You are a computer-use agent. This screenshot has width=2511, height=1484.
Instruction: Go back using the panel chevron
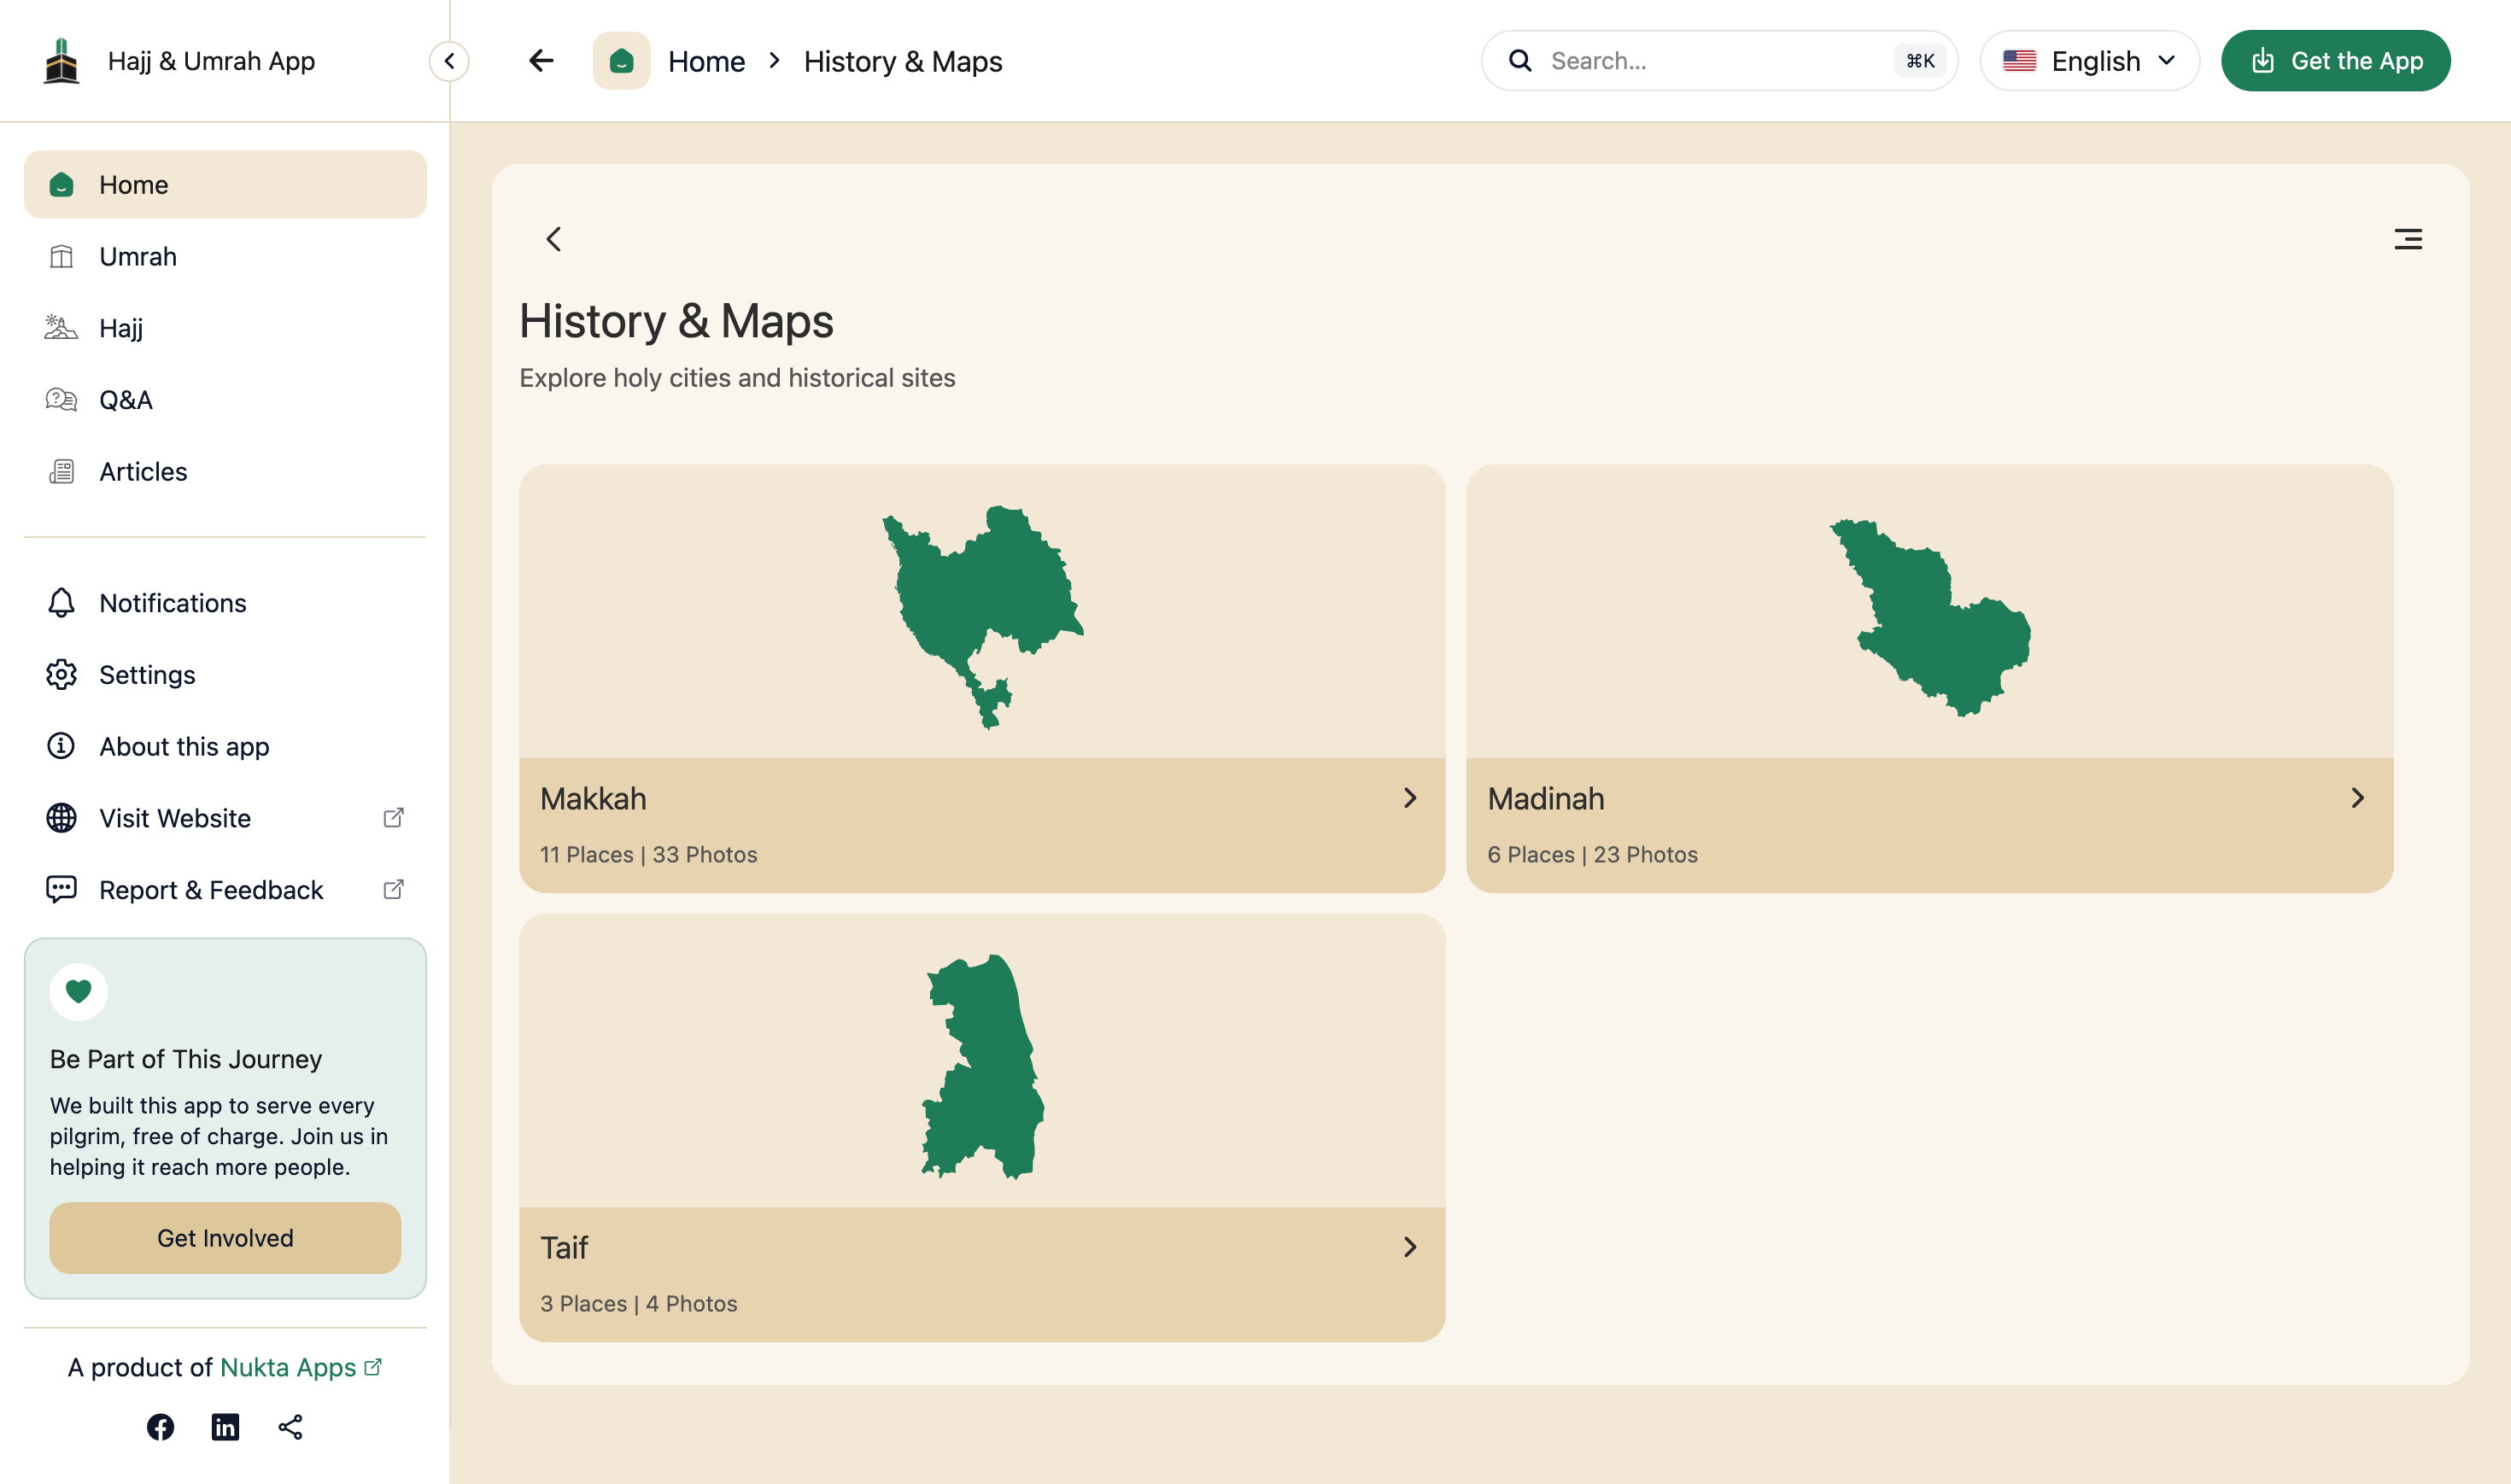553,239
